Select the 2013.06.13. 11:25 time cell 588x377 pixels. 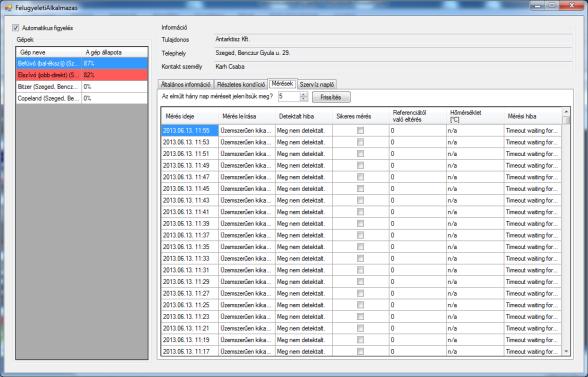click(x=190, y=305)
